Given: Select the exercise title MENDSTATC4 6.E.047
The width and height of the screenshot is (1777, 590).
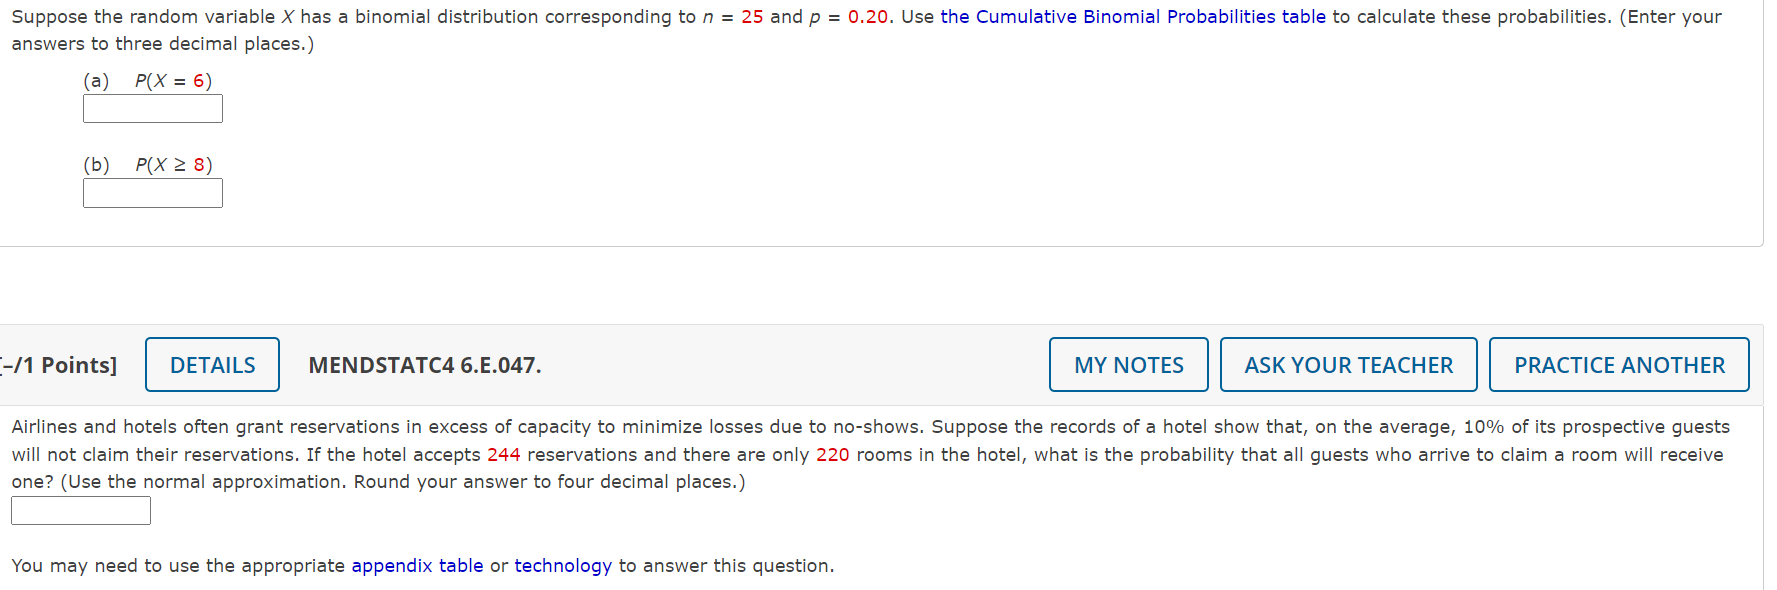Looking at the screenshot, I should (424, 365).
